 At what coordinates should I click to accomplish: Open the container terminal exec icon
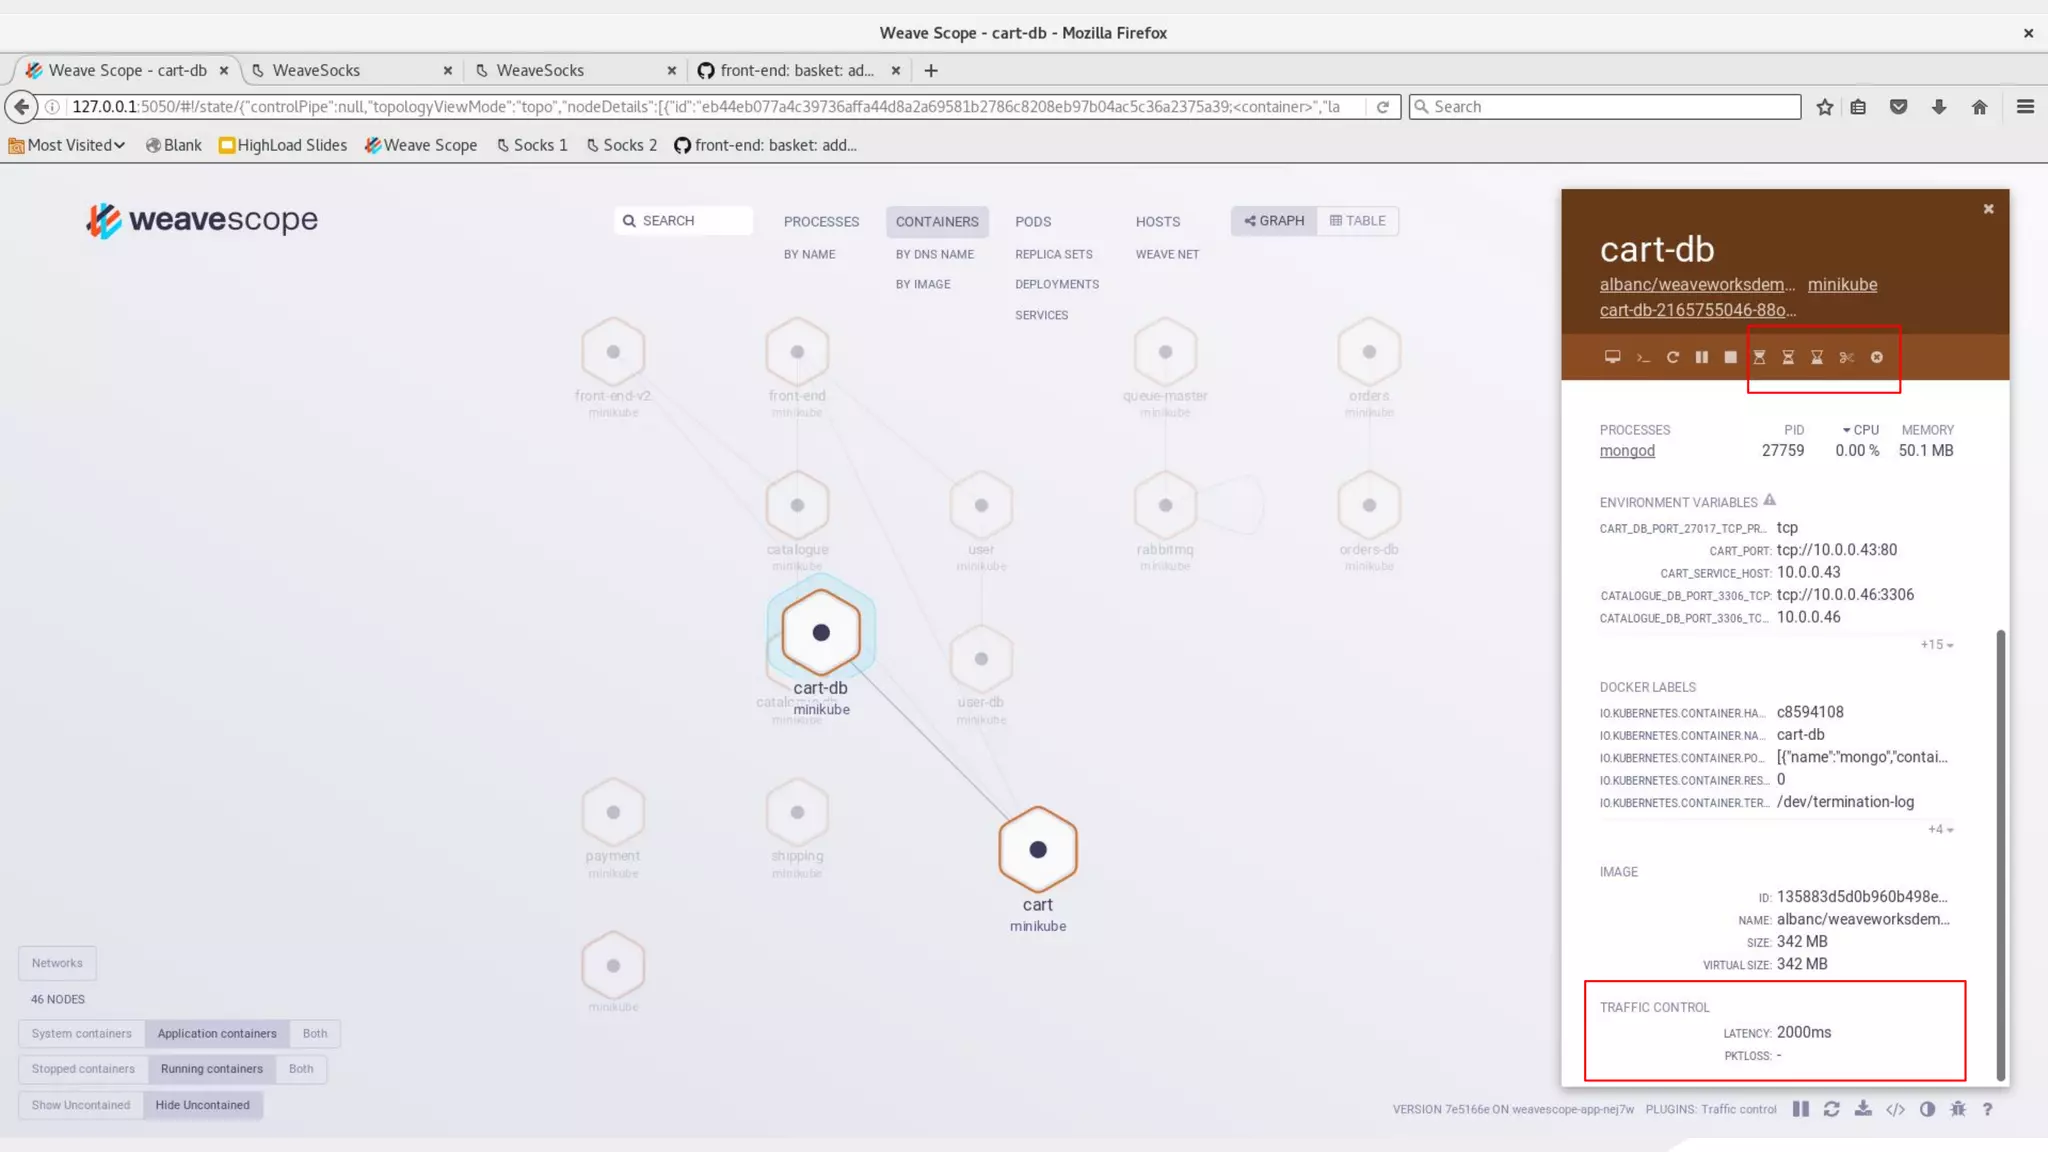pos(1642,358)
